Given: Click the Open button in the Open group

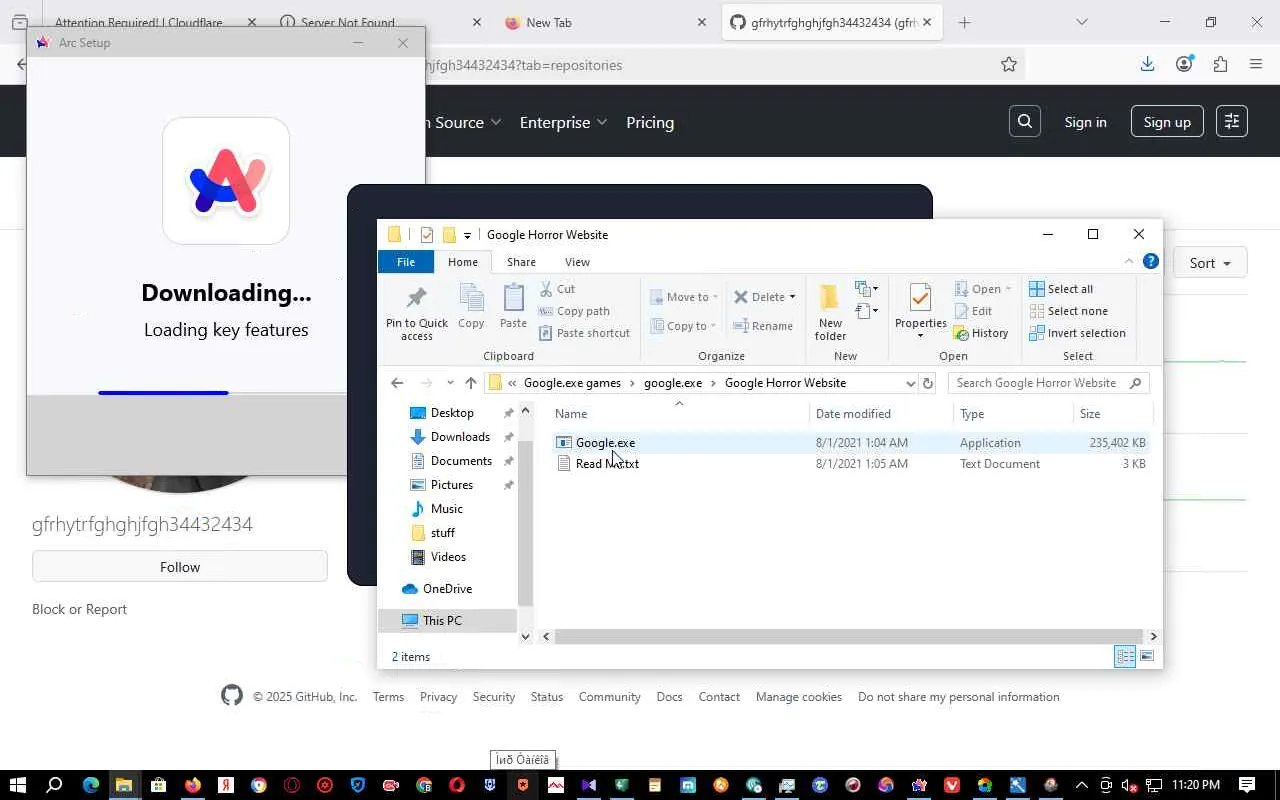Looking at the screenshot, I should point(983,289).
